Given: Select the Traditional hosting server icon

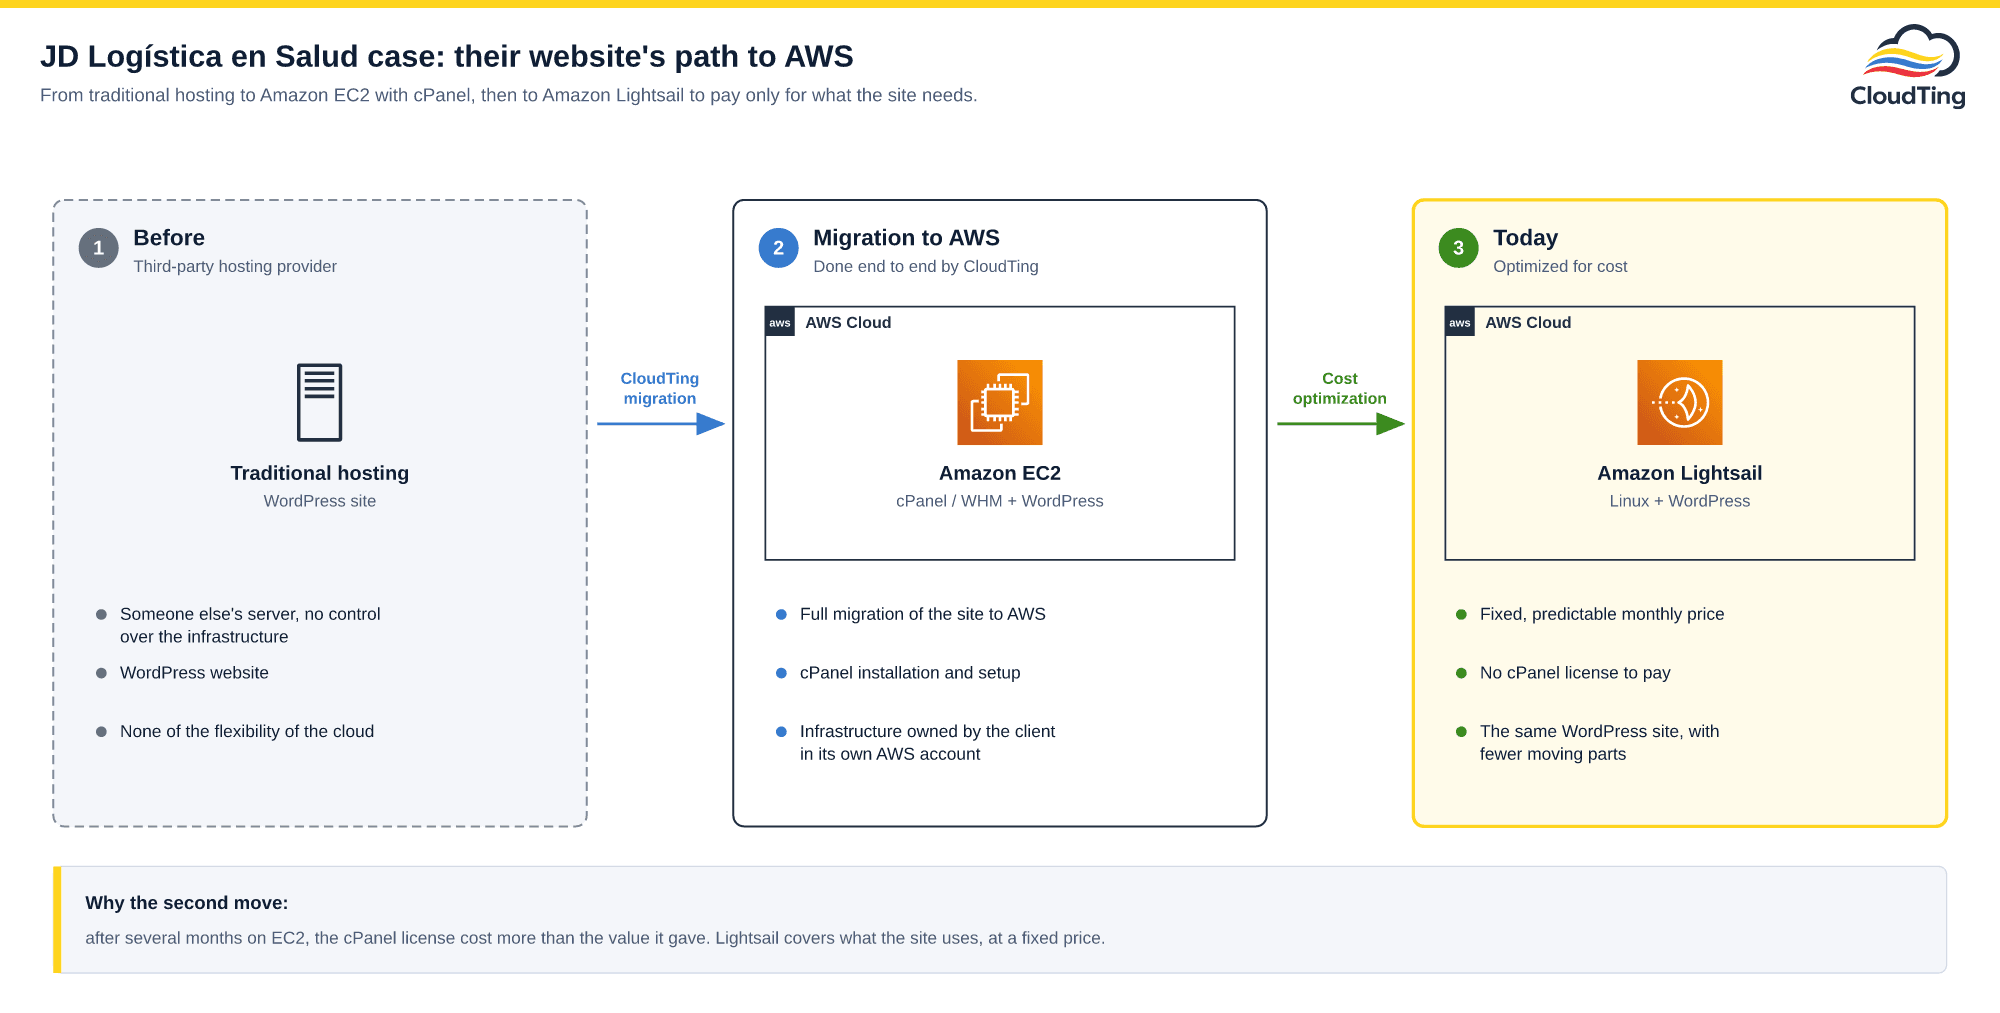Looking at the screenshot, I should 320,402.
